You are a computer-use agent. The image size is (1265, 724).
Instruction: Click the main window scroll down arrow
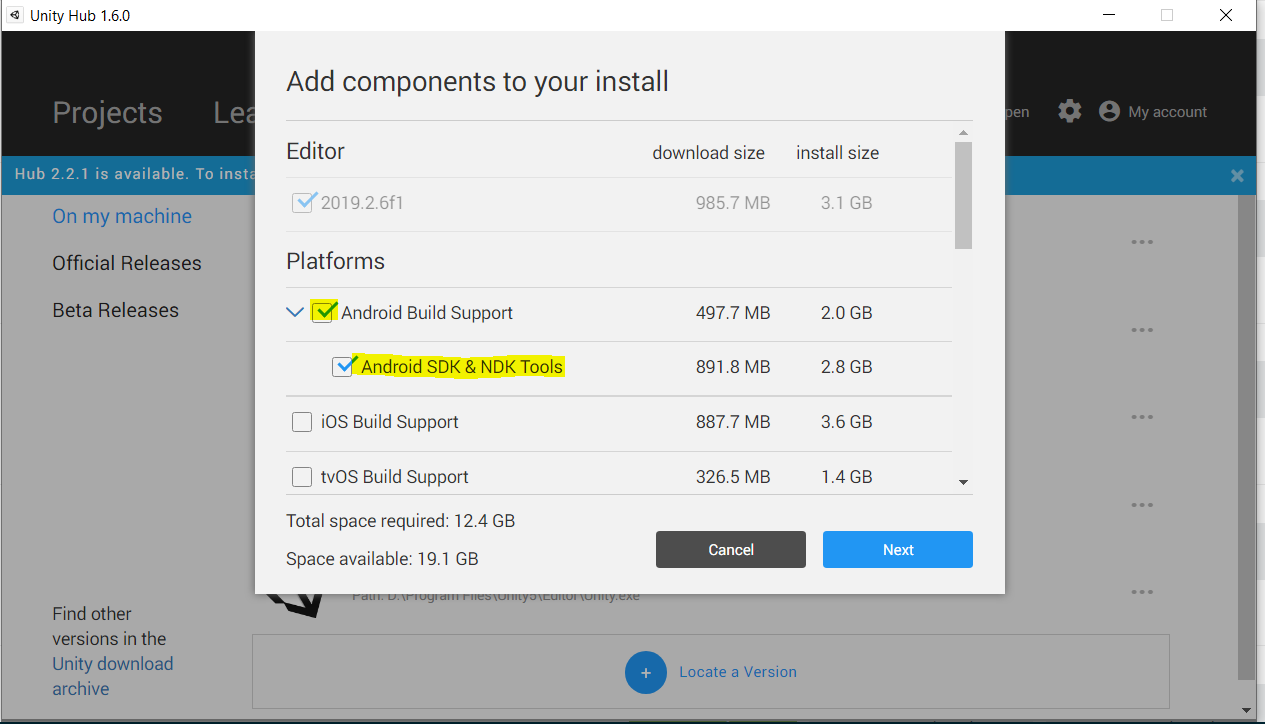1246,711
